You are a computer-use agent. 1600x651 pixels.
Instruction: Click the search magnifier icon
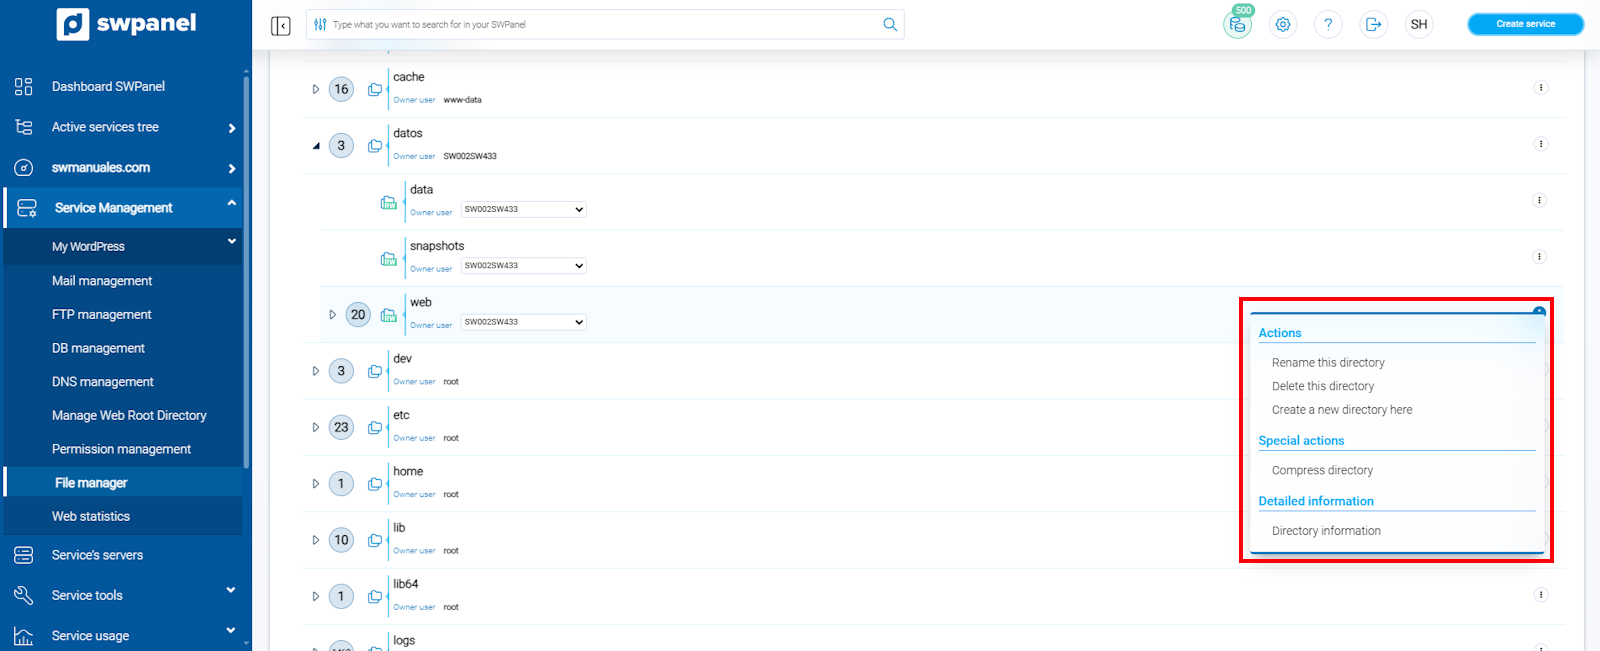[x=890, y=25]
